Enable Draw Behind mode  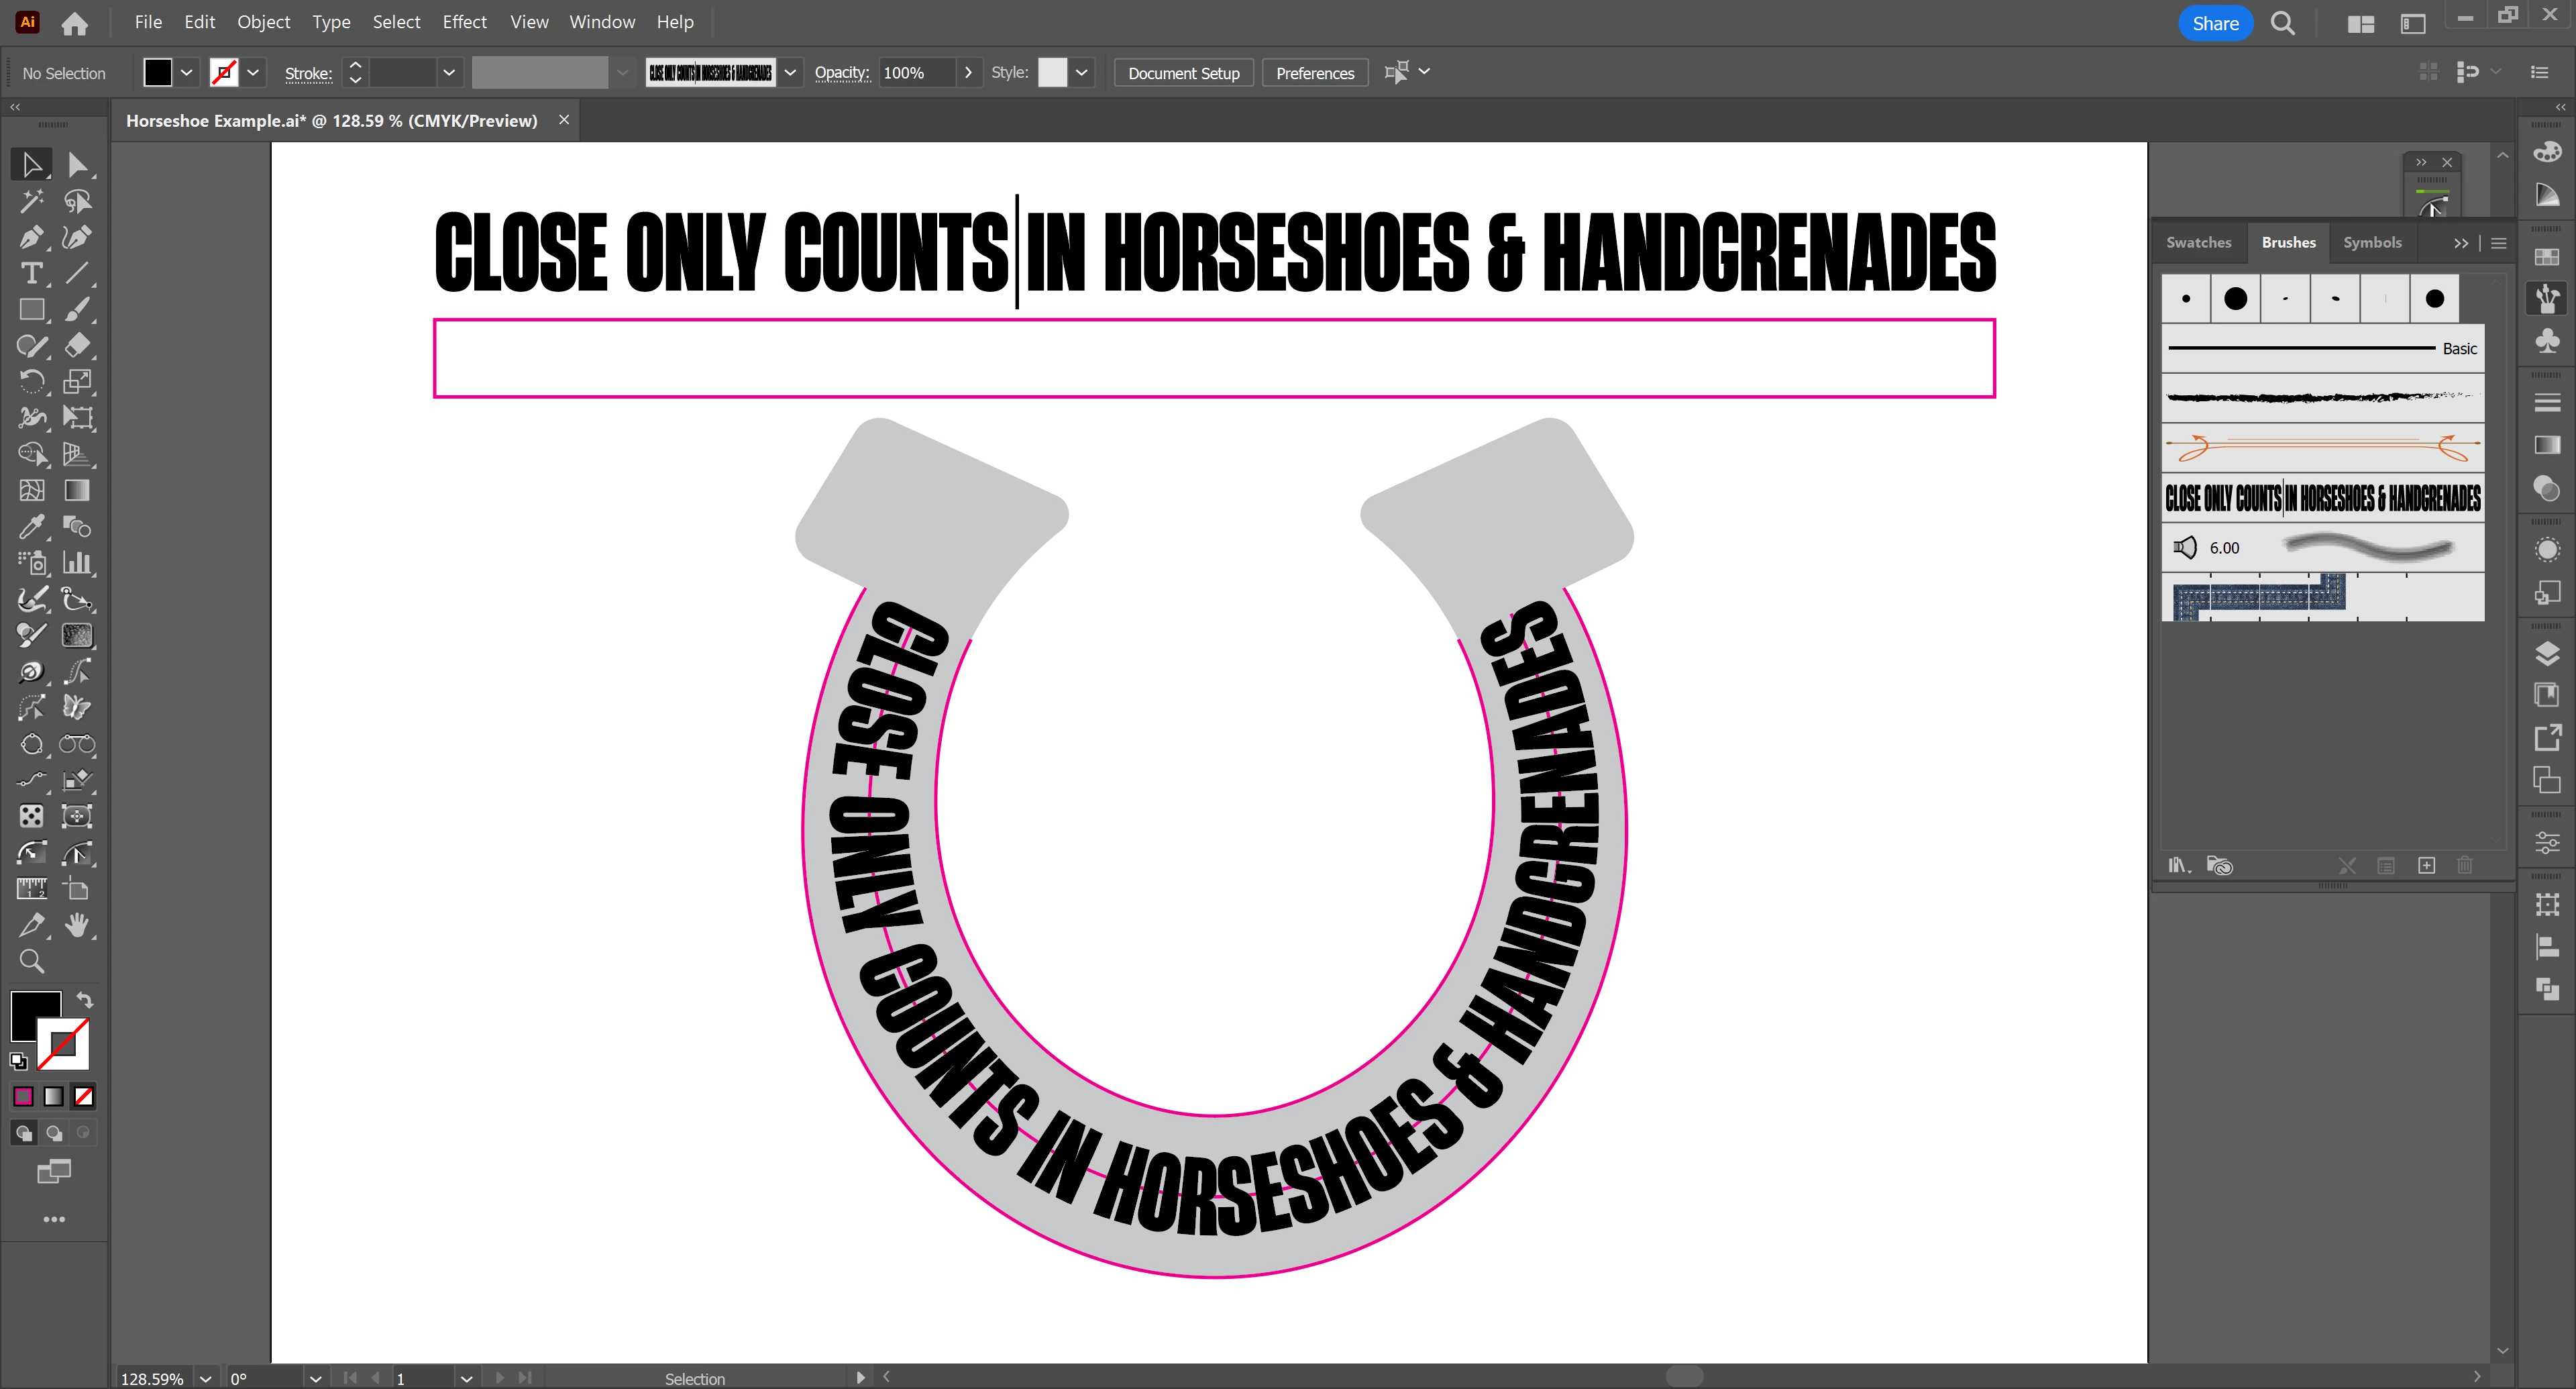tap(54, 1133)
